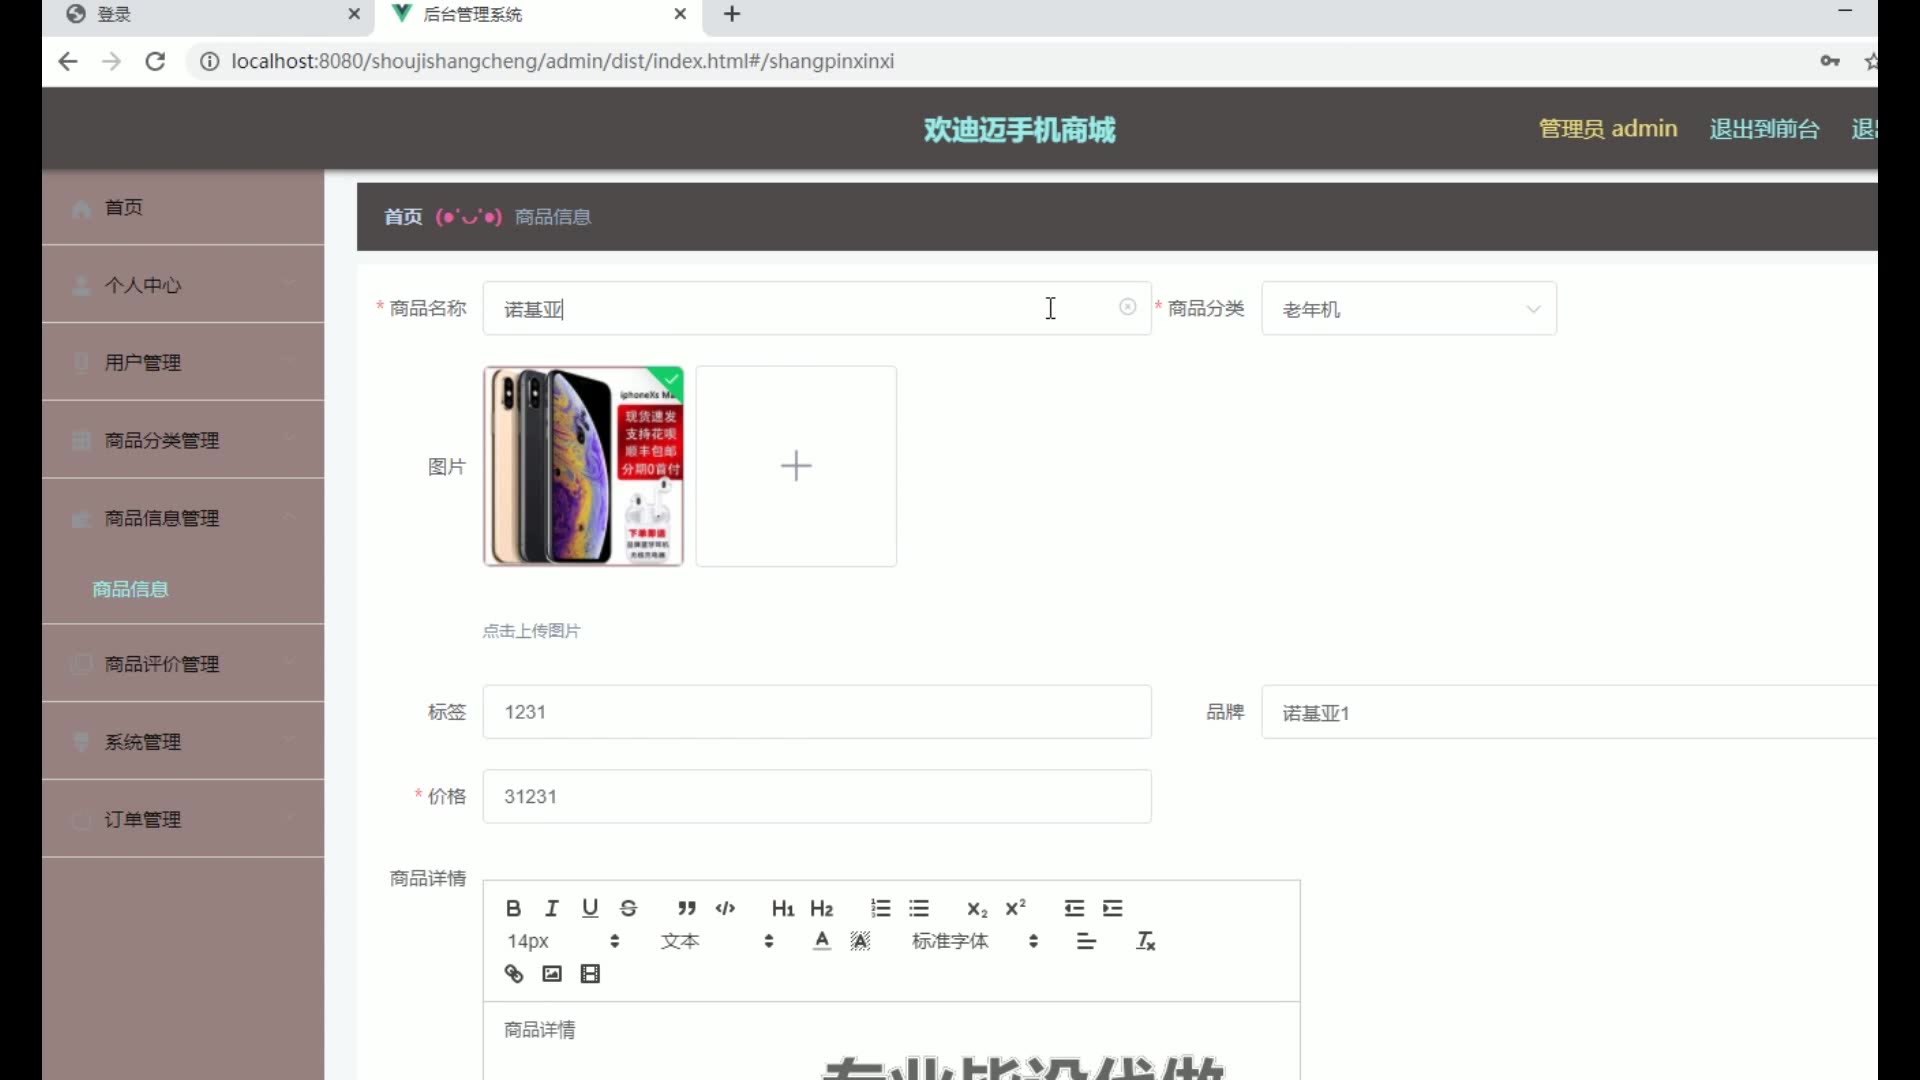This screenshot has height=1080, width=1920.
Task: Insert a video in editor
Action: coord(590,974)
